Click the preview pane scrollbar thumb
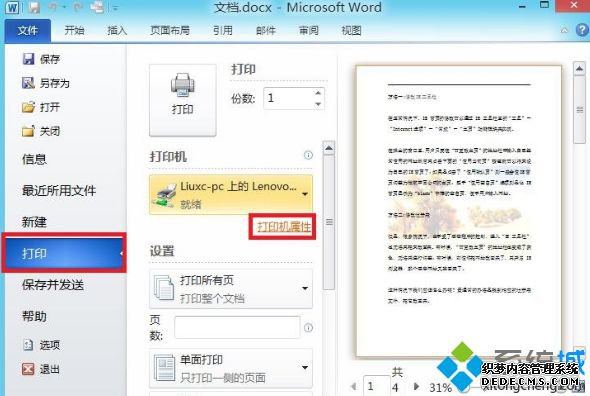 tap(579, 110)
